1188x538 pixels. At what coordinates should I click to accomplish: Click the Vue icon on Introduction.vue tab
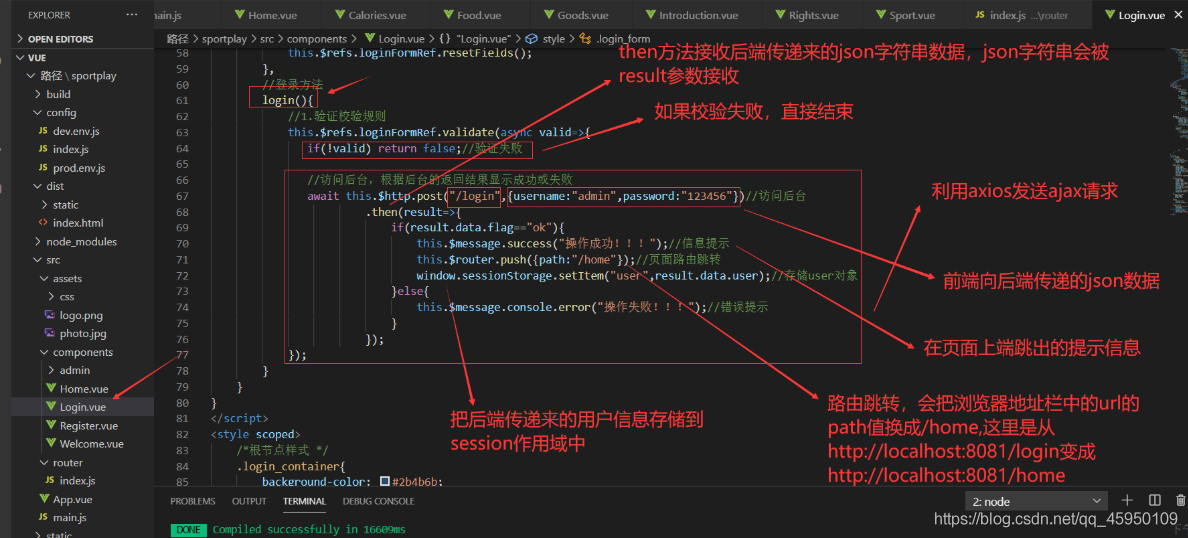650,15
